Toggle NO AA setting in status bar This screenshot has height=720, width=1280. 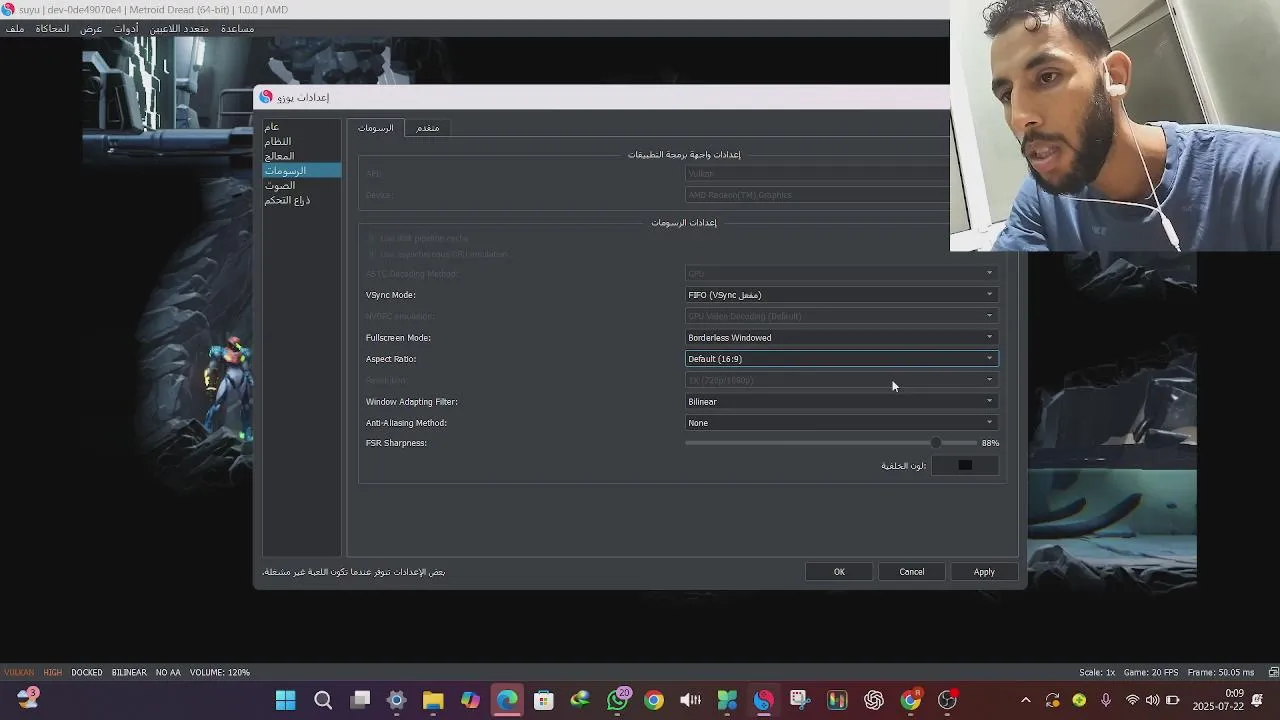coord(168,672)
